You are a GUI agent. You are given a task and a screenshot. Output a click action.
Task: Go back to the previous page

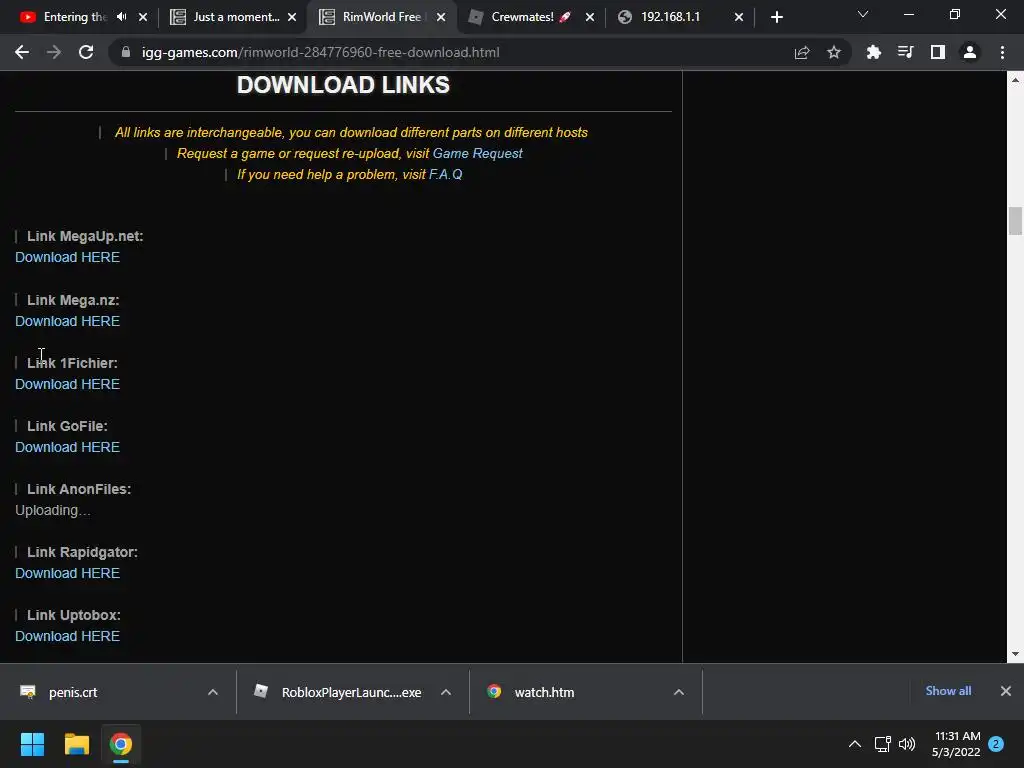point(22,52)
